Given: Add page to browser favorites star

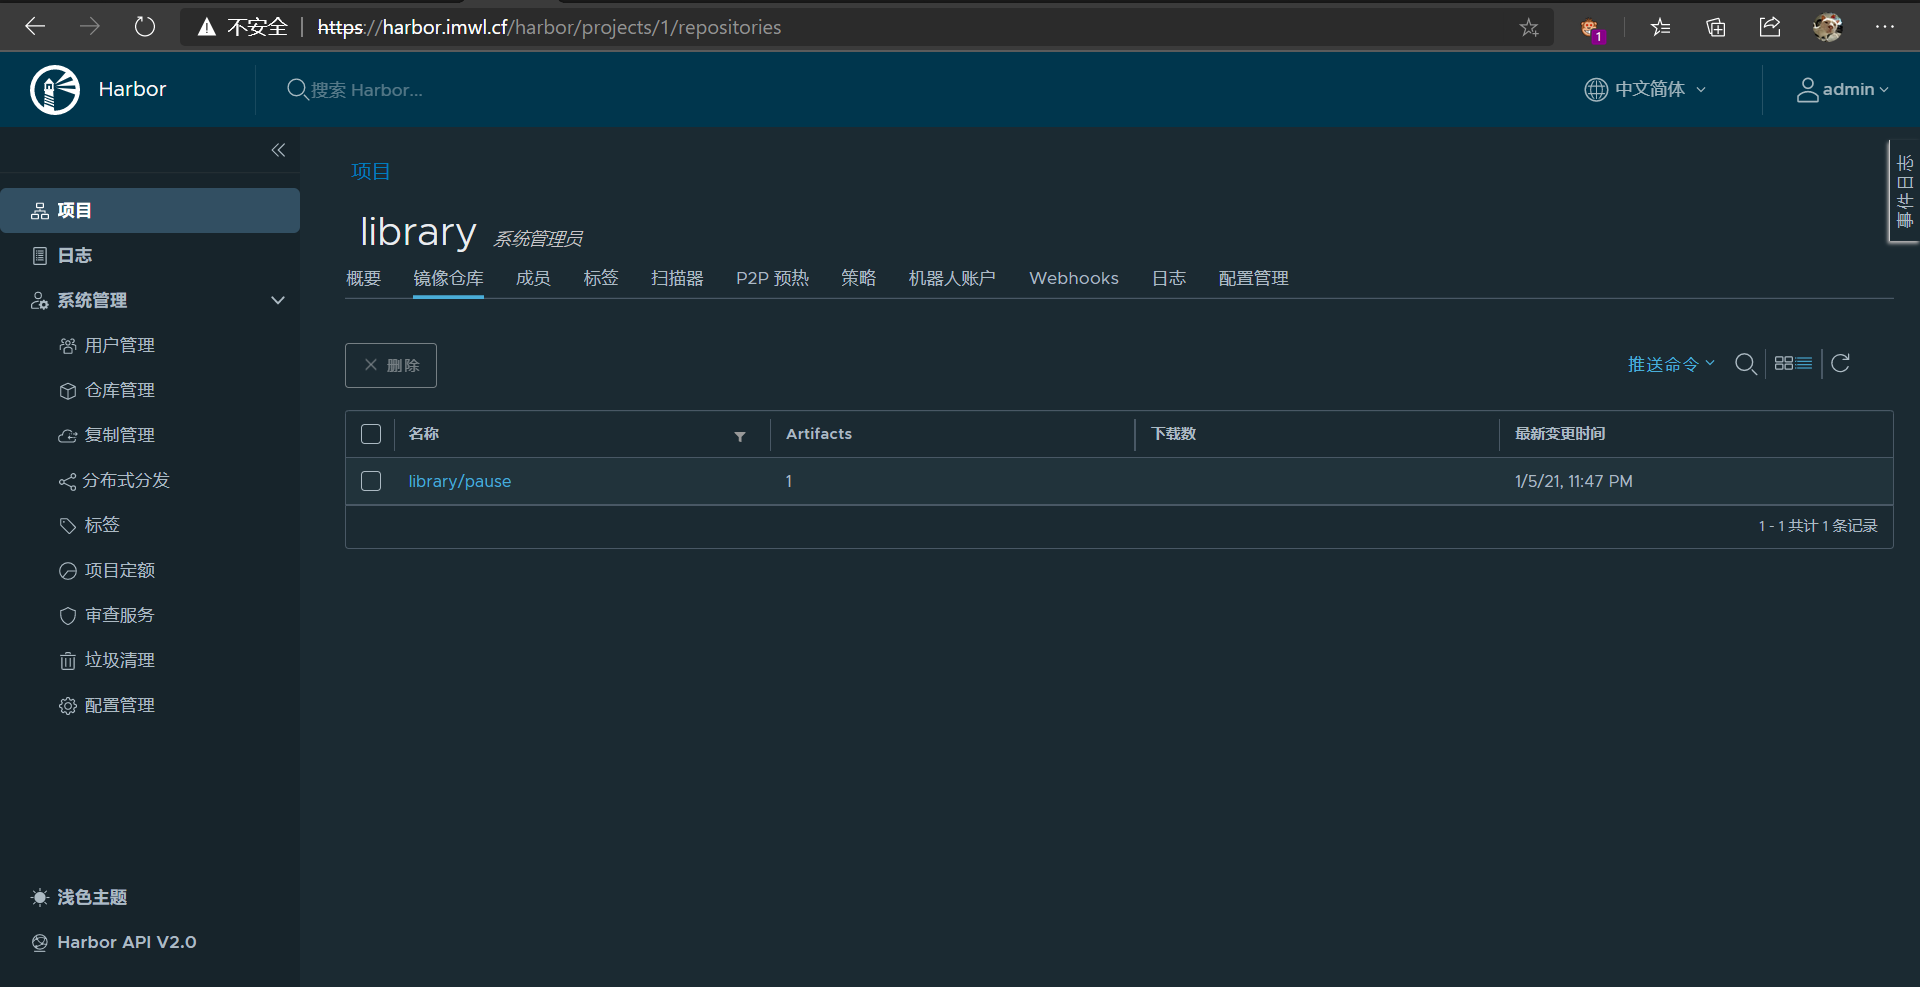Looking at the screenshot, I should 1528,28.
